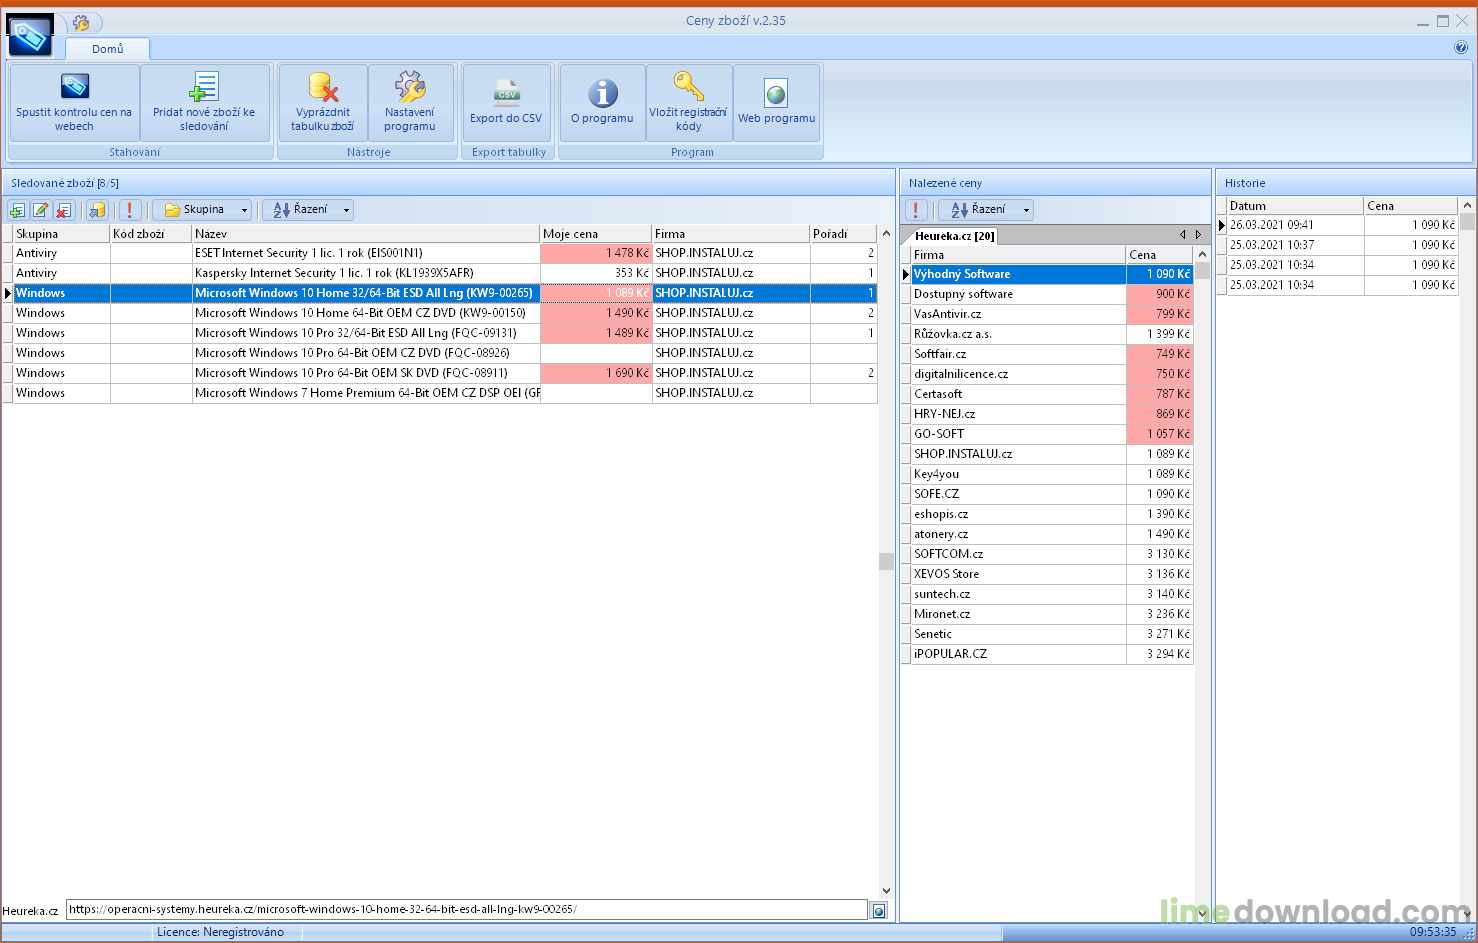
Task: Sort by 'Kód zboží' column header
Action: point(151,234)
